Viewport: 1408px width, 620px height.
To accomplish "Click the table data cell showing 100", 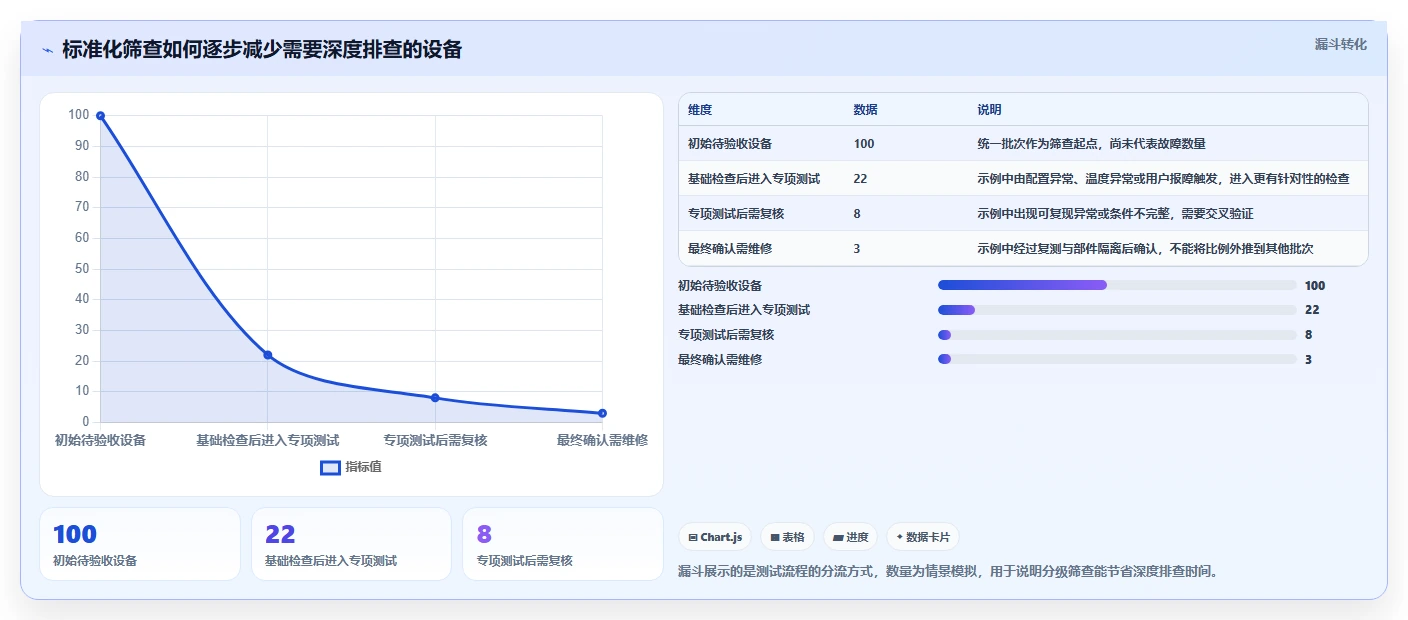I will tap(864, 144).
